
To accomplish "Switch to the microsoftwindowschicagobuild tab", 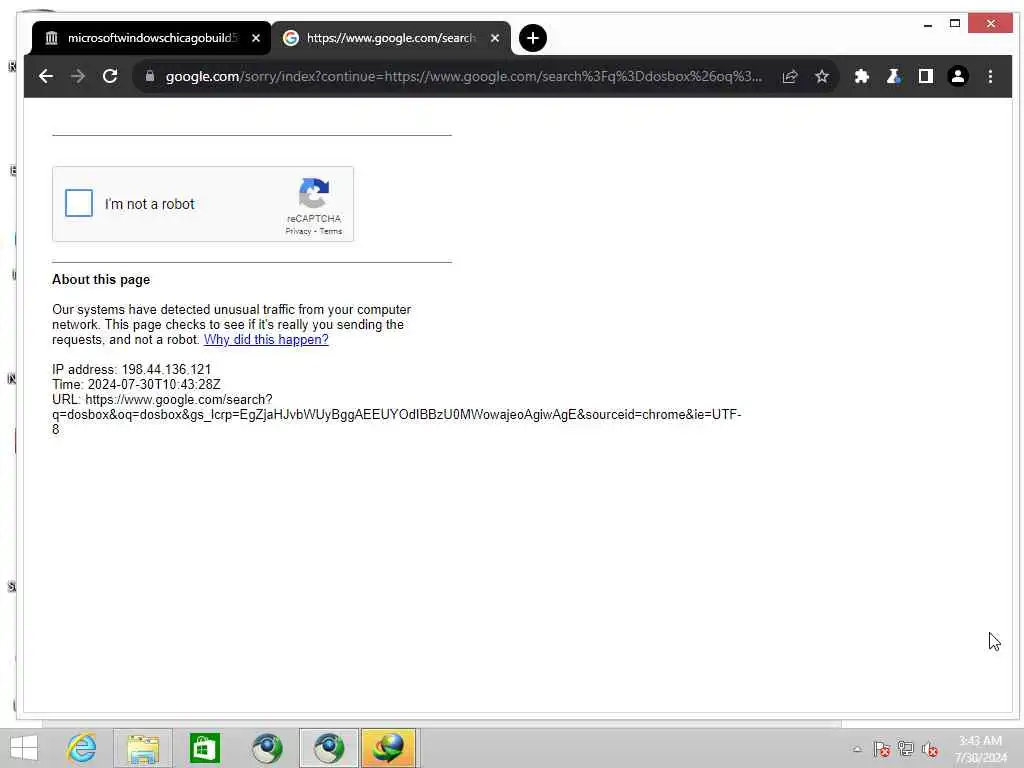I will pos(150,38).
